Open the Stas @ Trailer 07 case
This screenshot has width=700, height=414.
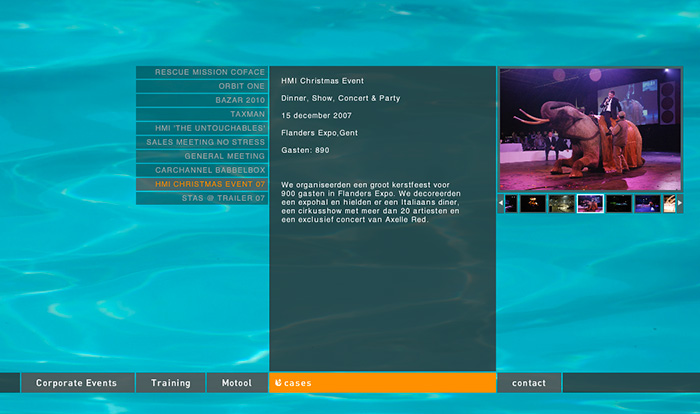[202, 198]
